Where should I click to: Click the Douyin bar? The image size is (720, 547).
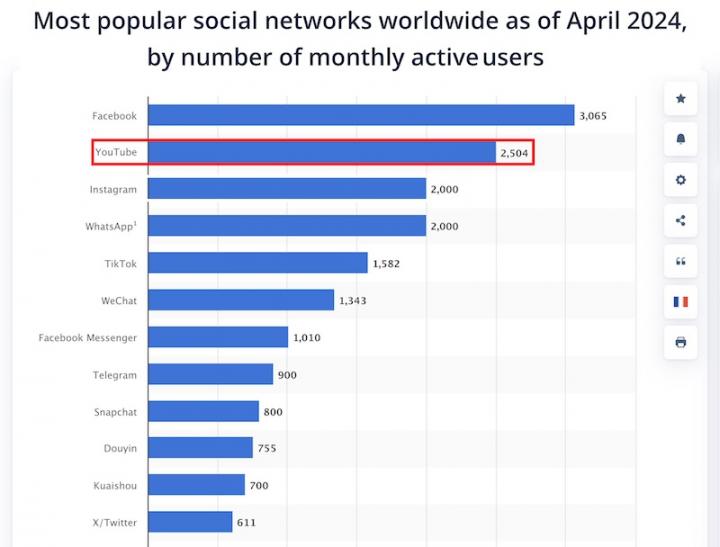tap(200, 448)
